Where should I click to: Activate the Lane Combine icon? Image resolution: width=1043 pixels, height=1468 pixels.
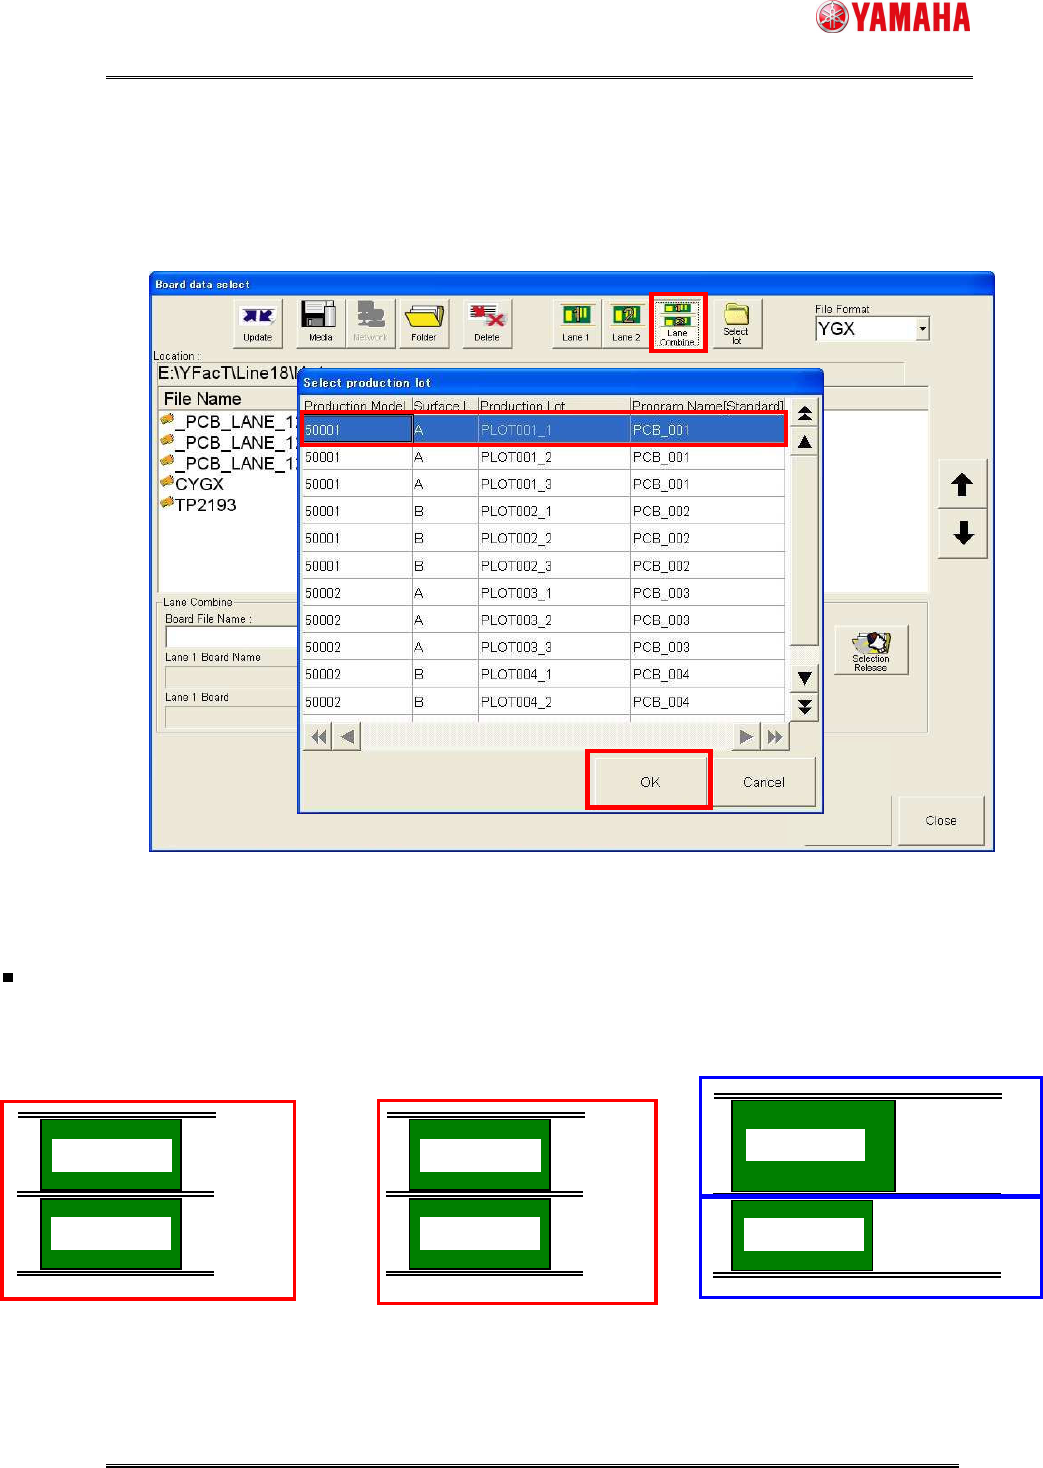click(x=678, y=322)
